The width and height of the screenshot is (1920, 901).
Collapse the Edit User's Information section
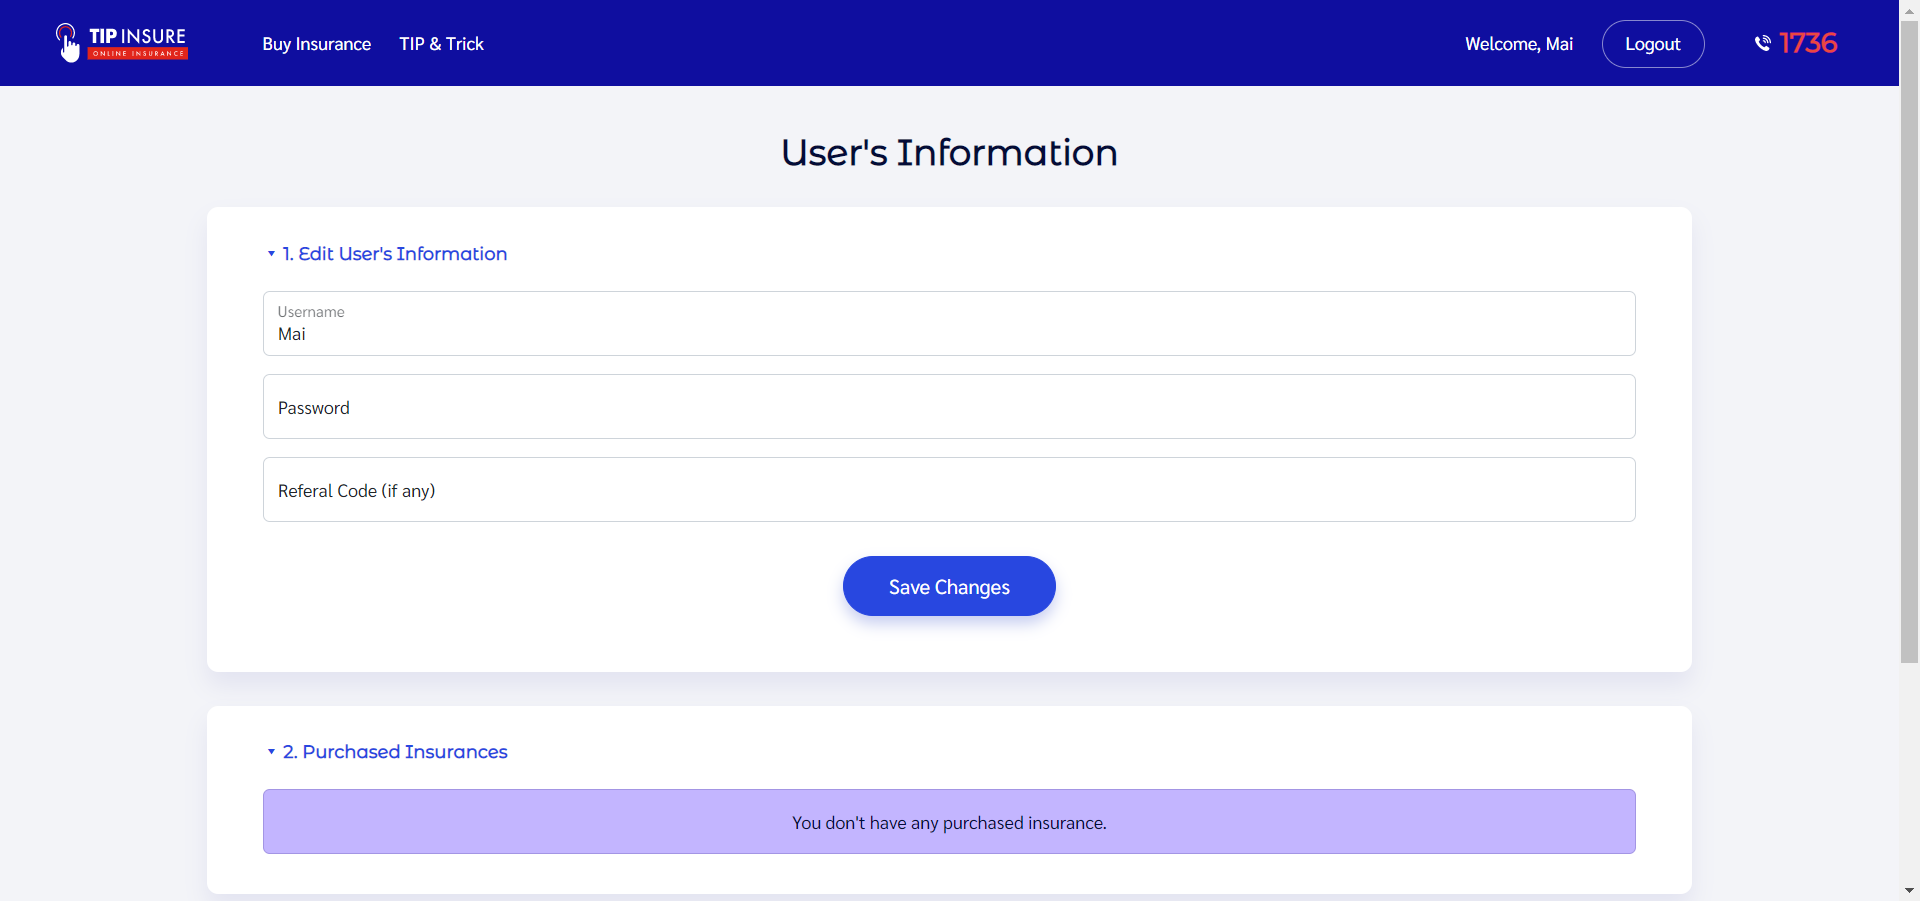394,254
